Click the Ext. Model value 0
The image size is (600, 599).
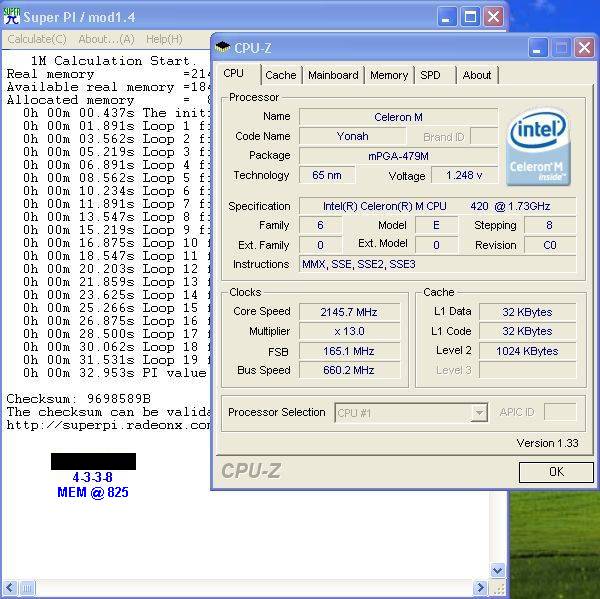436,245
